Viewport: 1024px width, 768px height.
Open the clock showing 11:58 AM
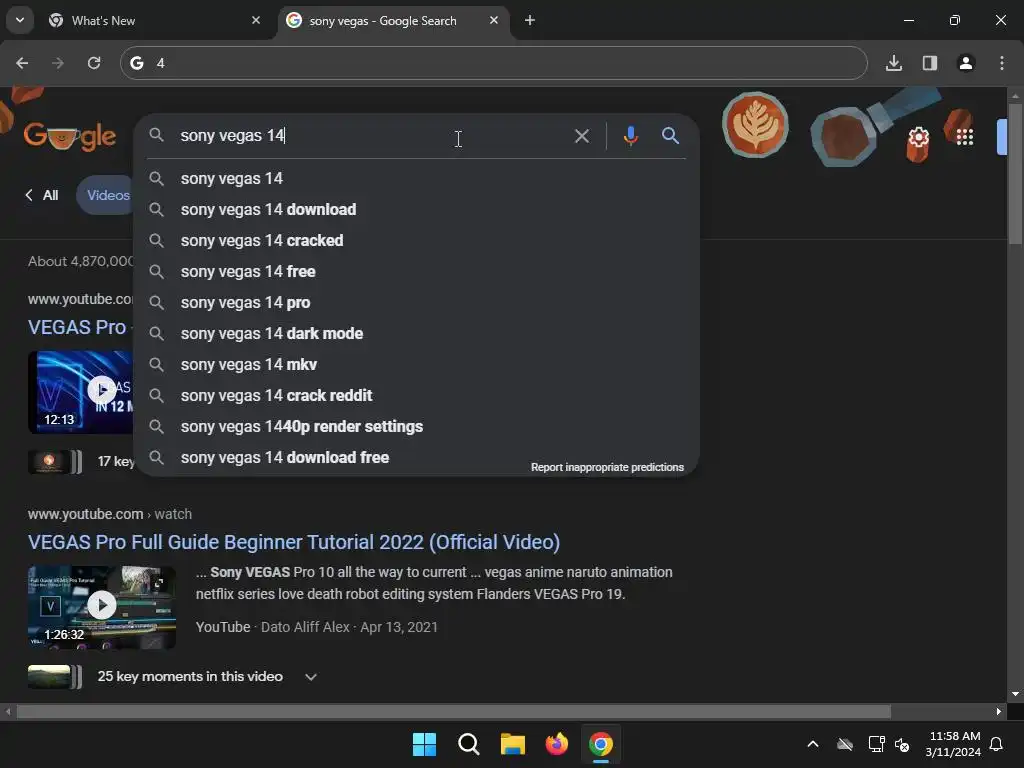tap(953, 744)
